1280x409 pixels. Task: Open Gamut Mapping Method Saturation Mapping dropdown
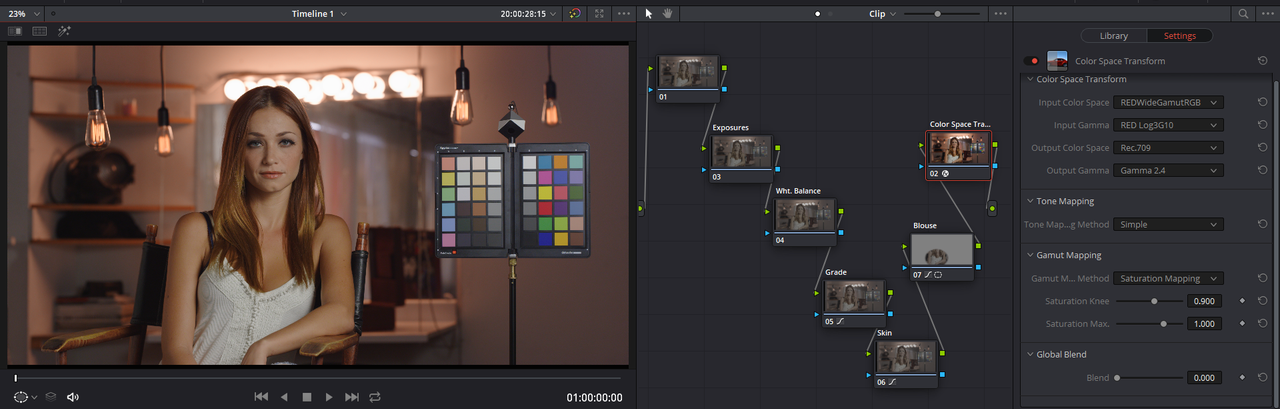click(1168, 278)
